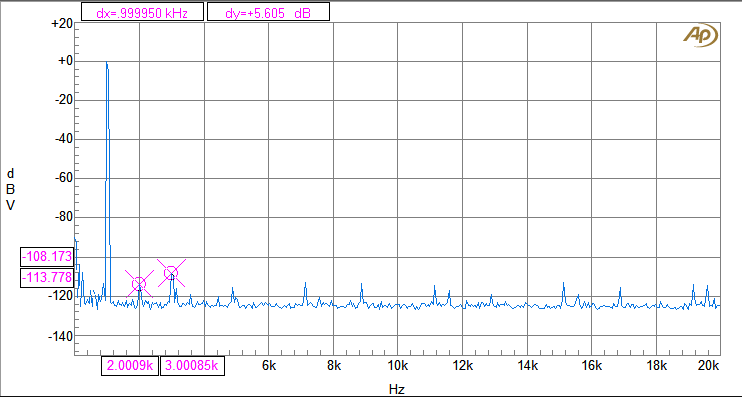
Task: Click the Hz horizontal axis label
Action: pos(397,389)
